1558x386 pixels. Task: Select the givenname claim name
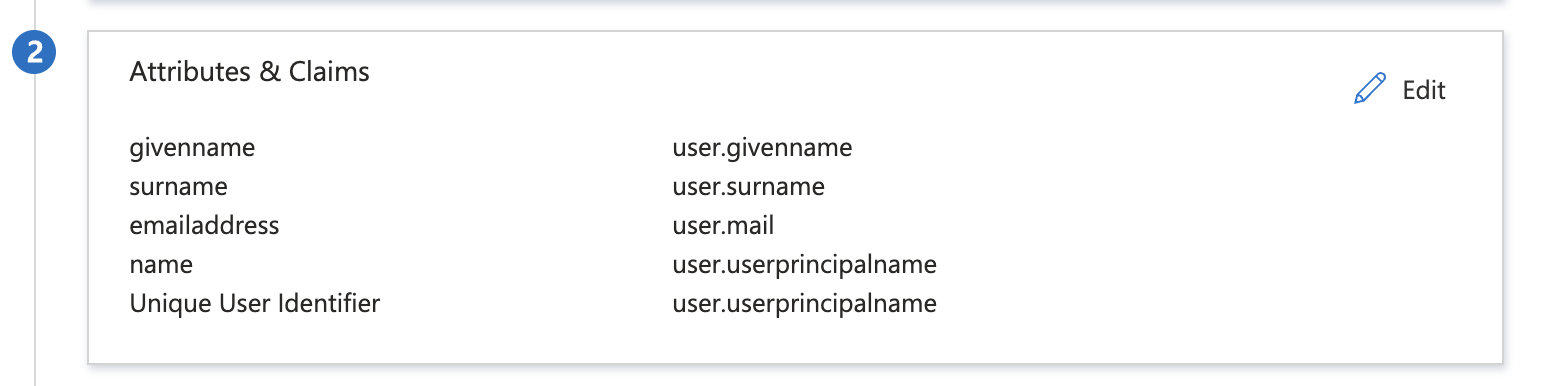pos(192,148)
